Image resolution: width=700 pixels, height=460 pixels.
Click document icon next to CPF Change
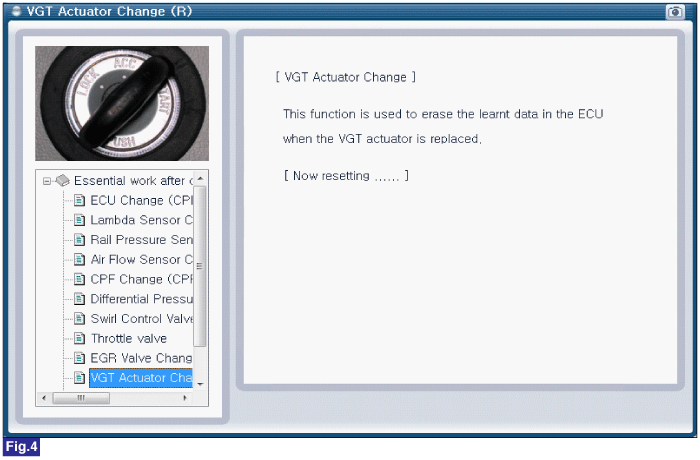coord(79,279)
